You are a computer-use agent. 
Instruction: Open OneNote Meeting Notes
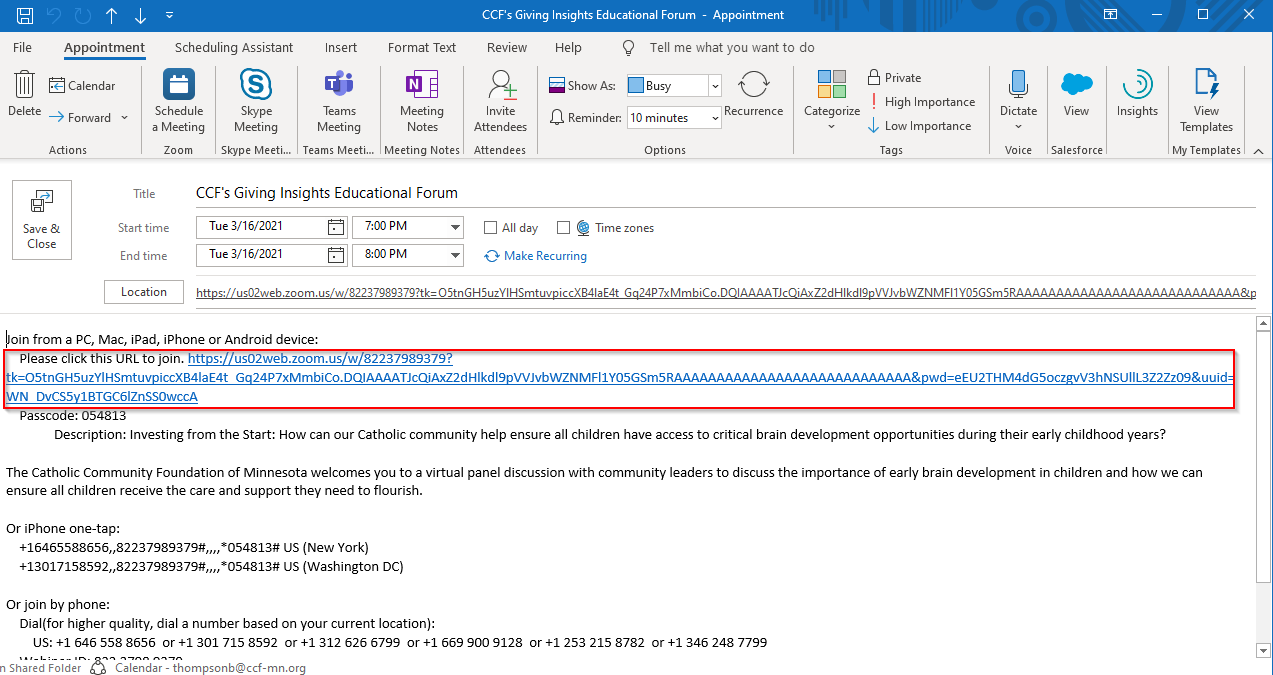point(422,101)
